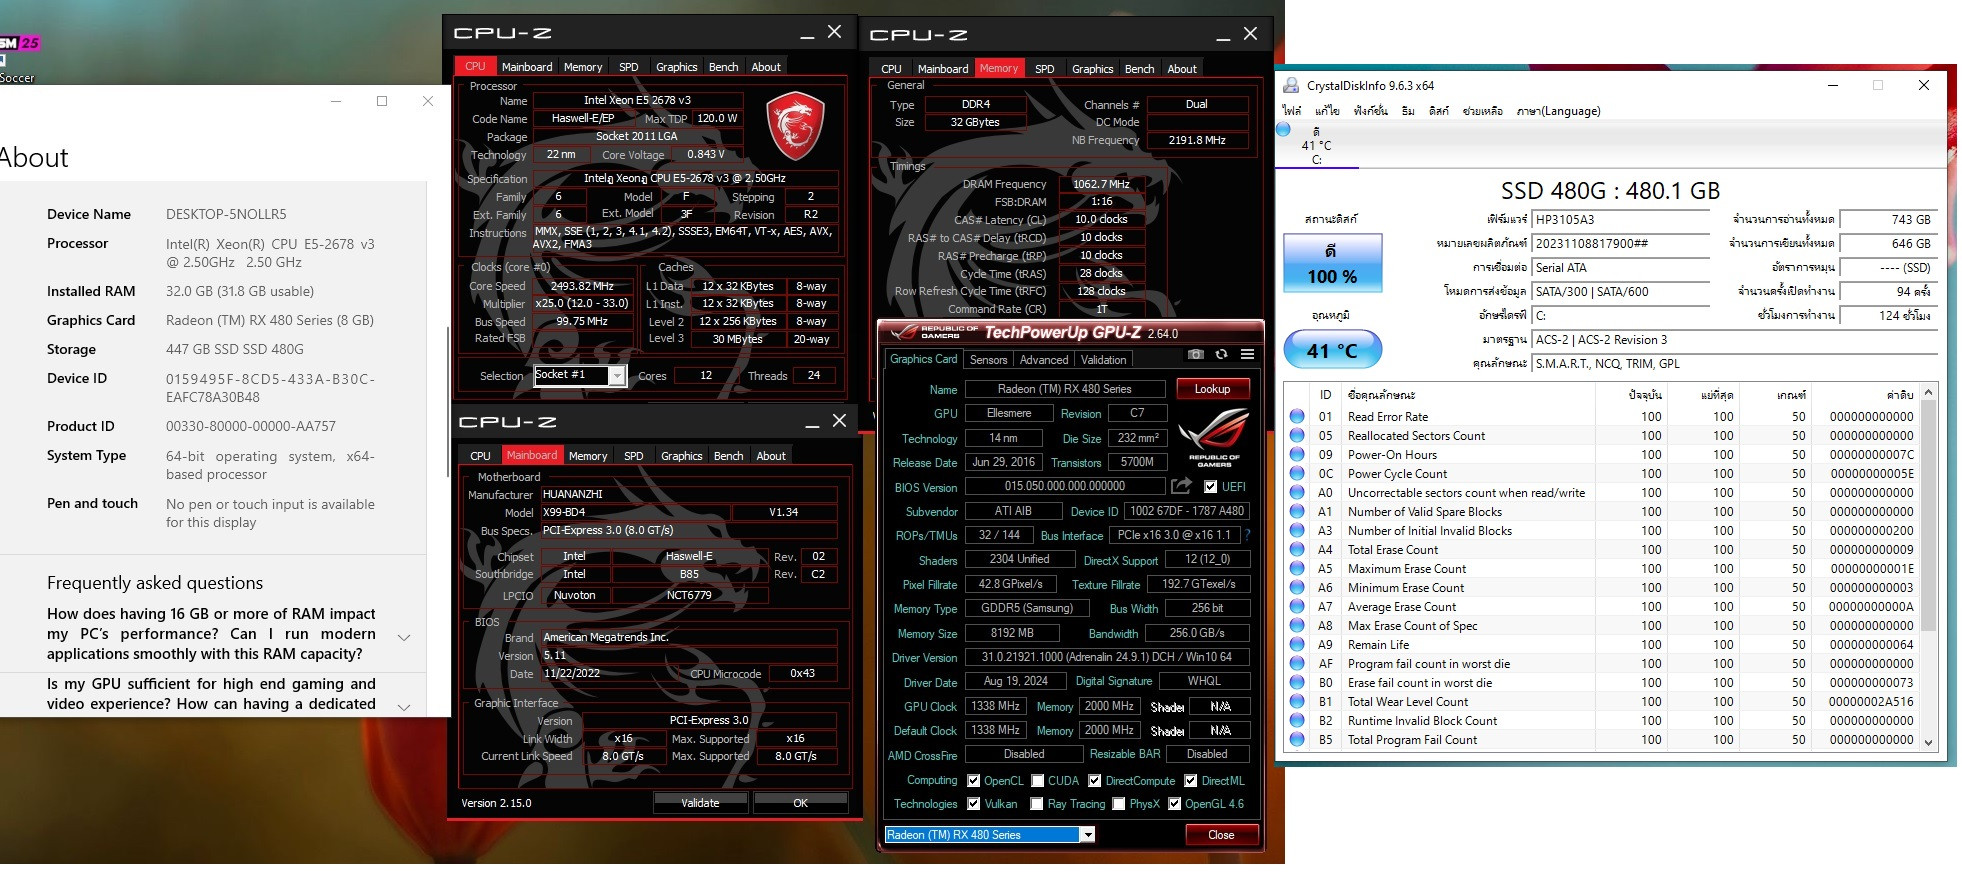
Task: Open the GPU-Z hamburger menu icon
Action: point(1247,354)
